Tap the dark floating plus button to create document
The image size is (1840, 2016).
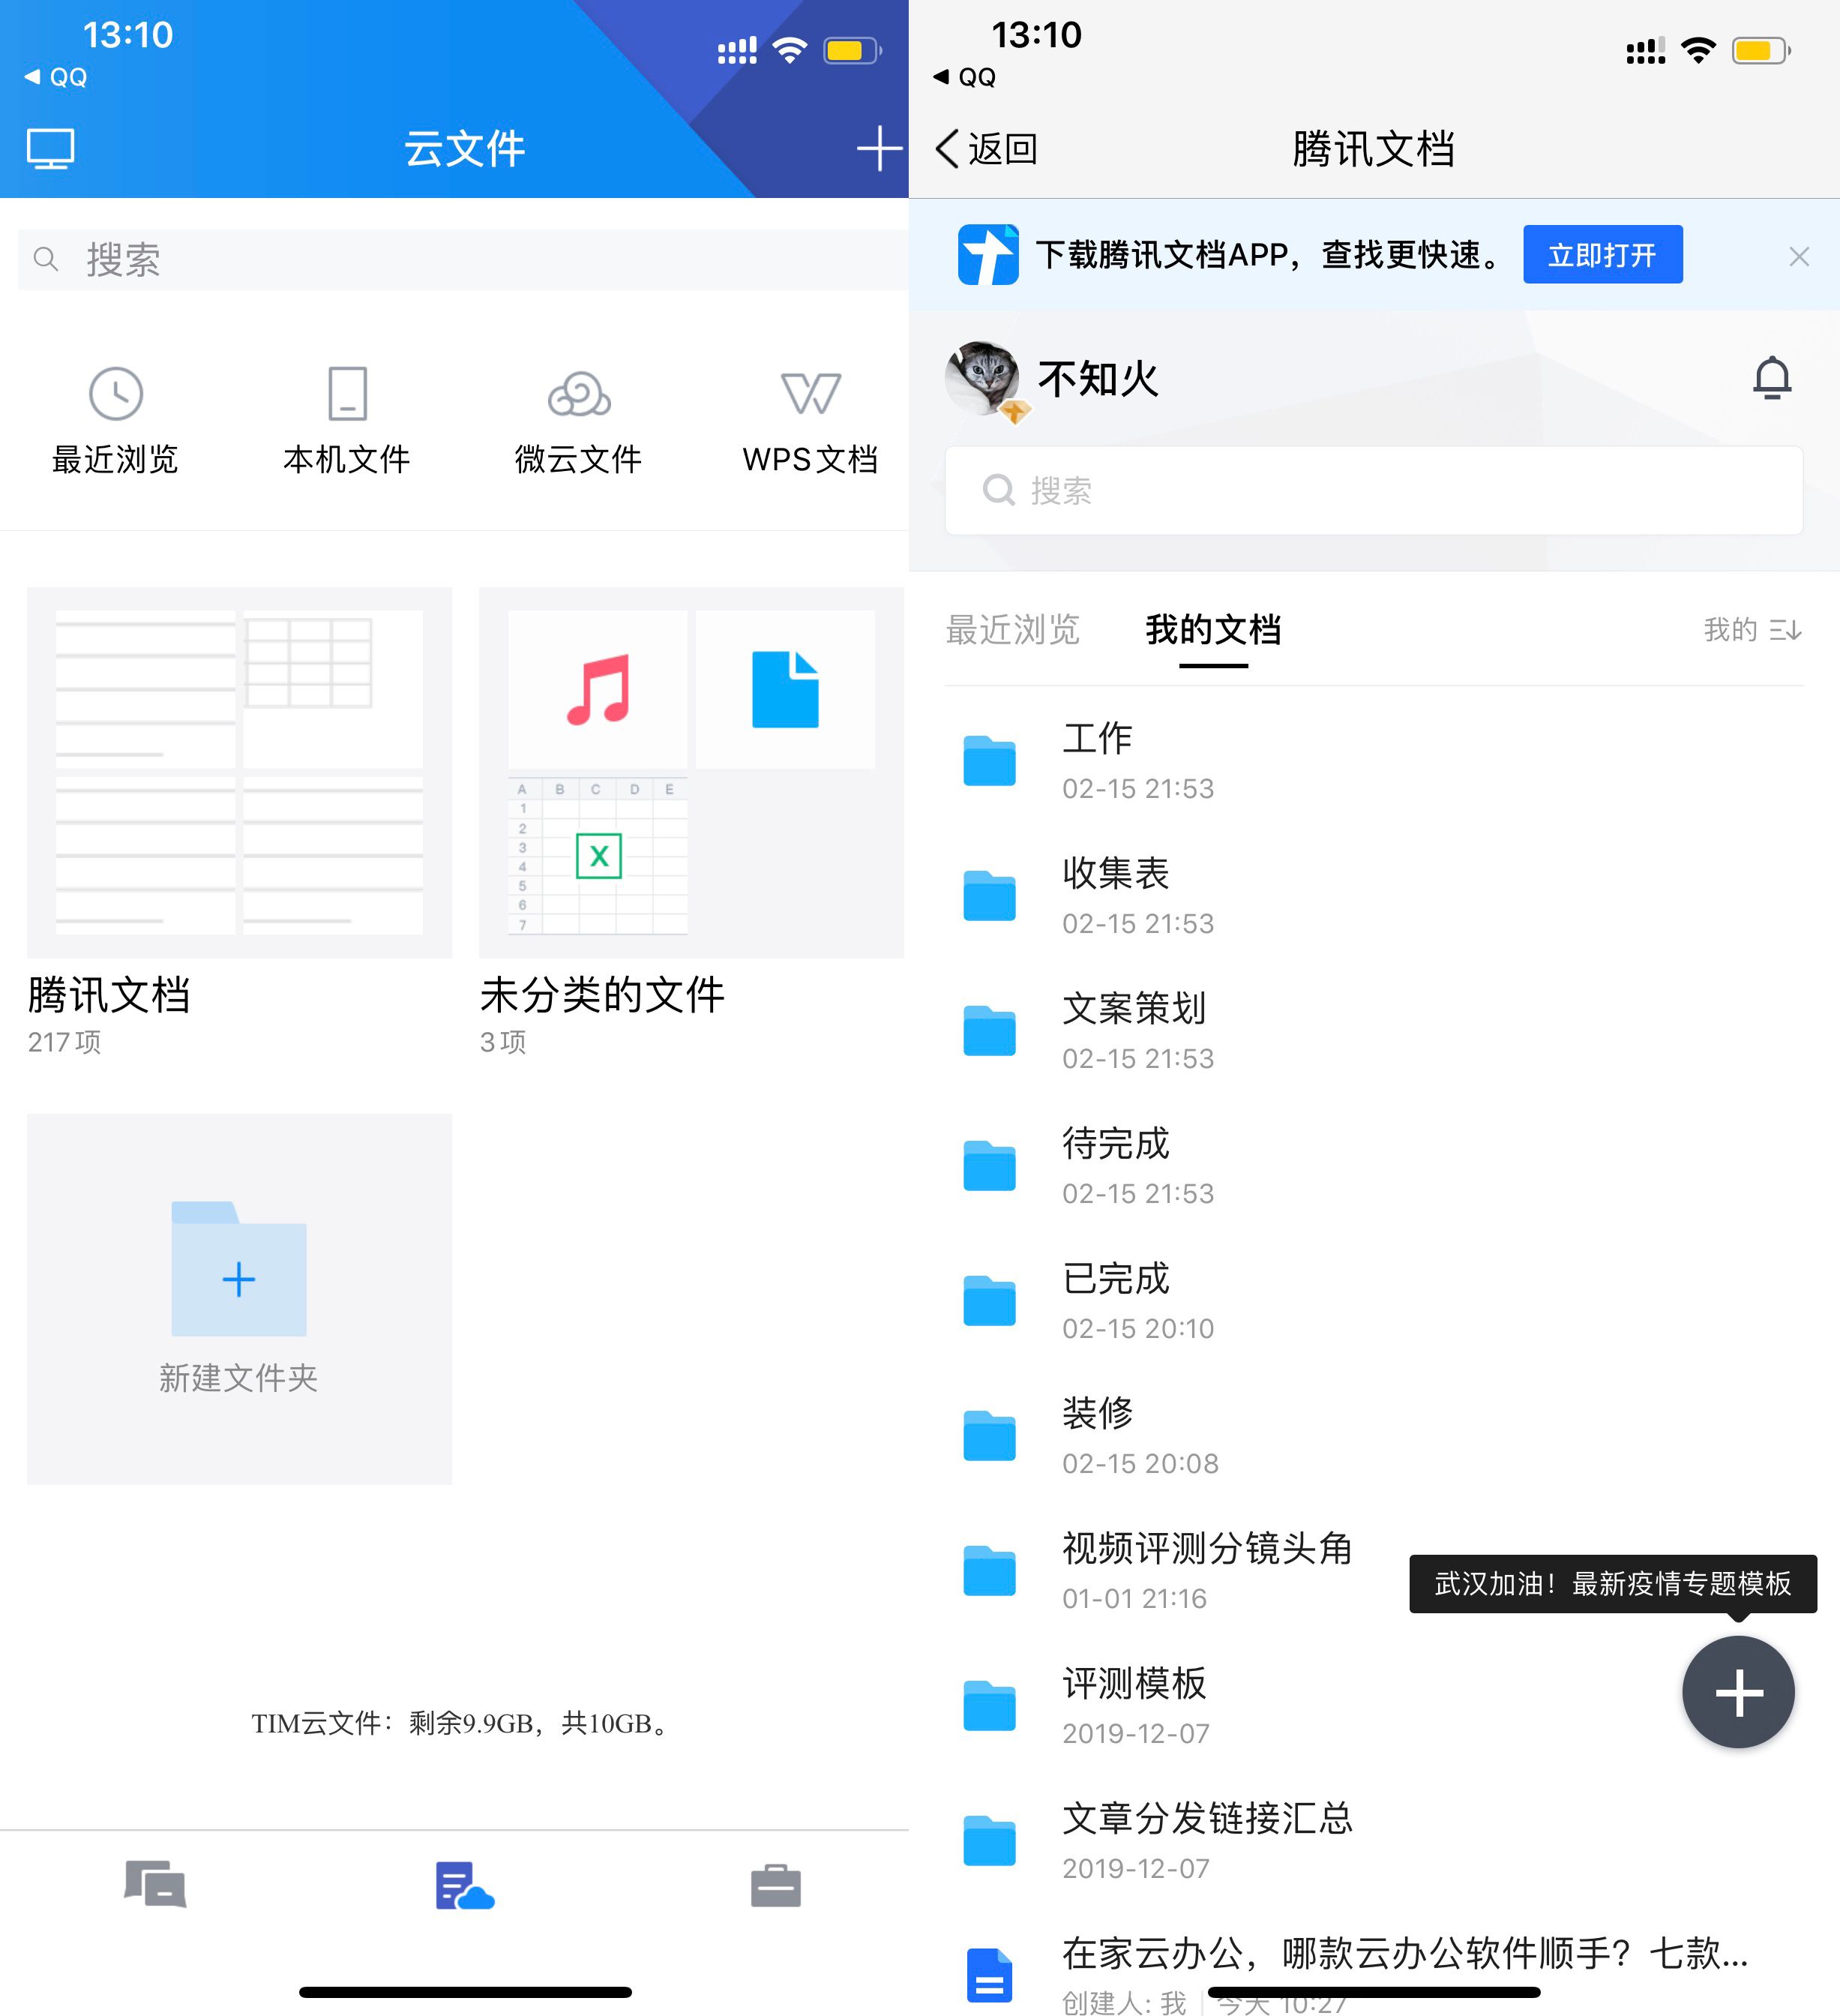(1738, 1692)
